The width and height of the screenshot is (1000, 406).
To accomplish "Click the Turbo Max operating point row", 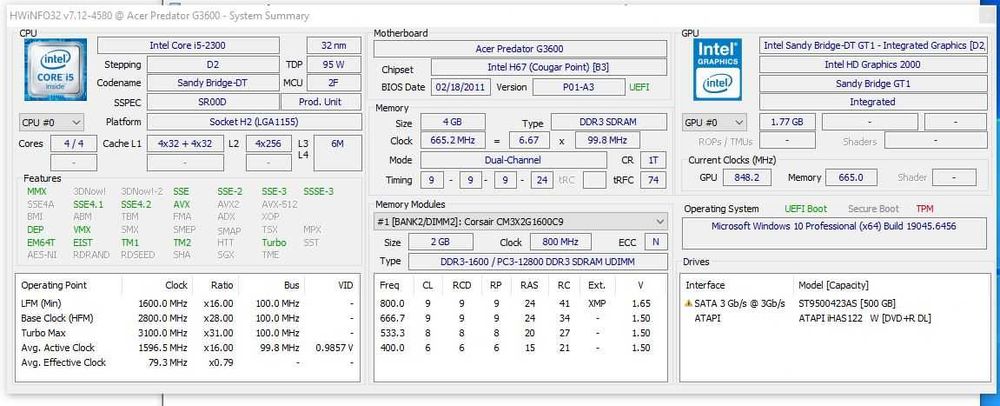I will point(187,333).
